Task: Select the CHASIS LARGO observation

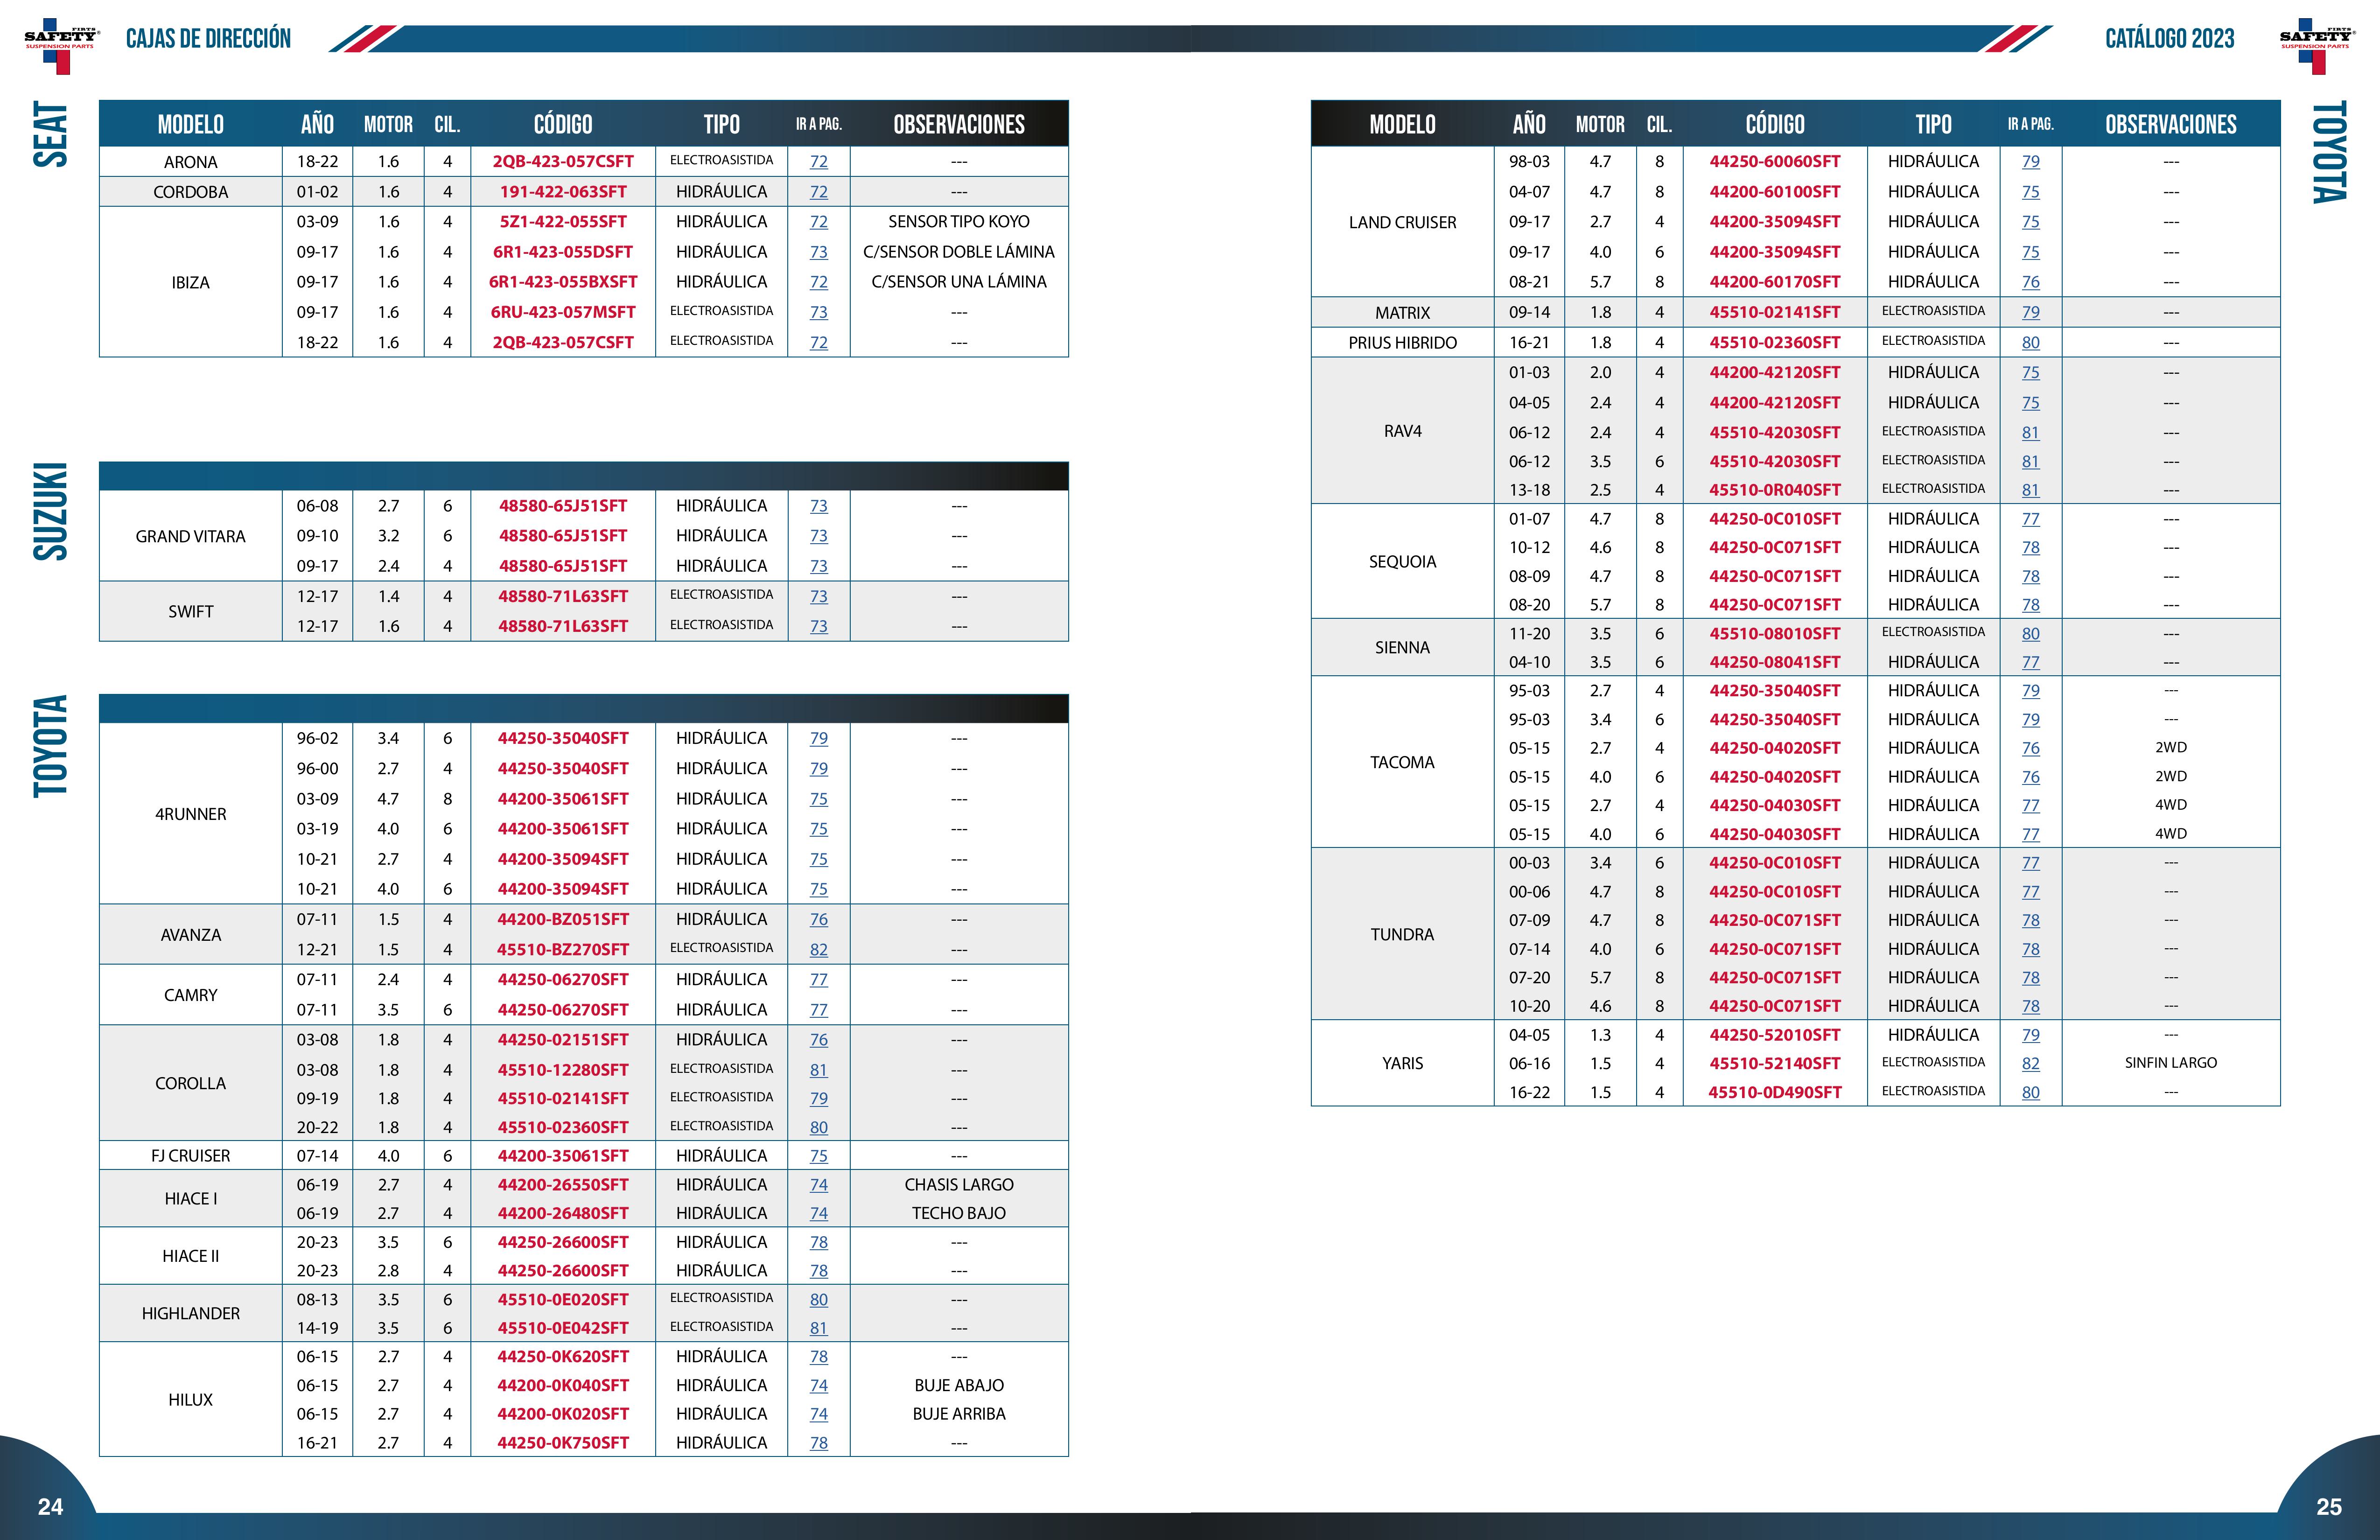Action: pyautogui.click(x=959, y=1184)
